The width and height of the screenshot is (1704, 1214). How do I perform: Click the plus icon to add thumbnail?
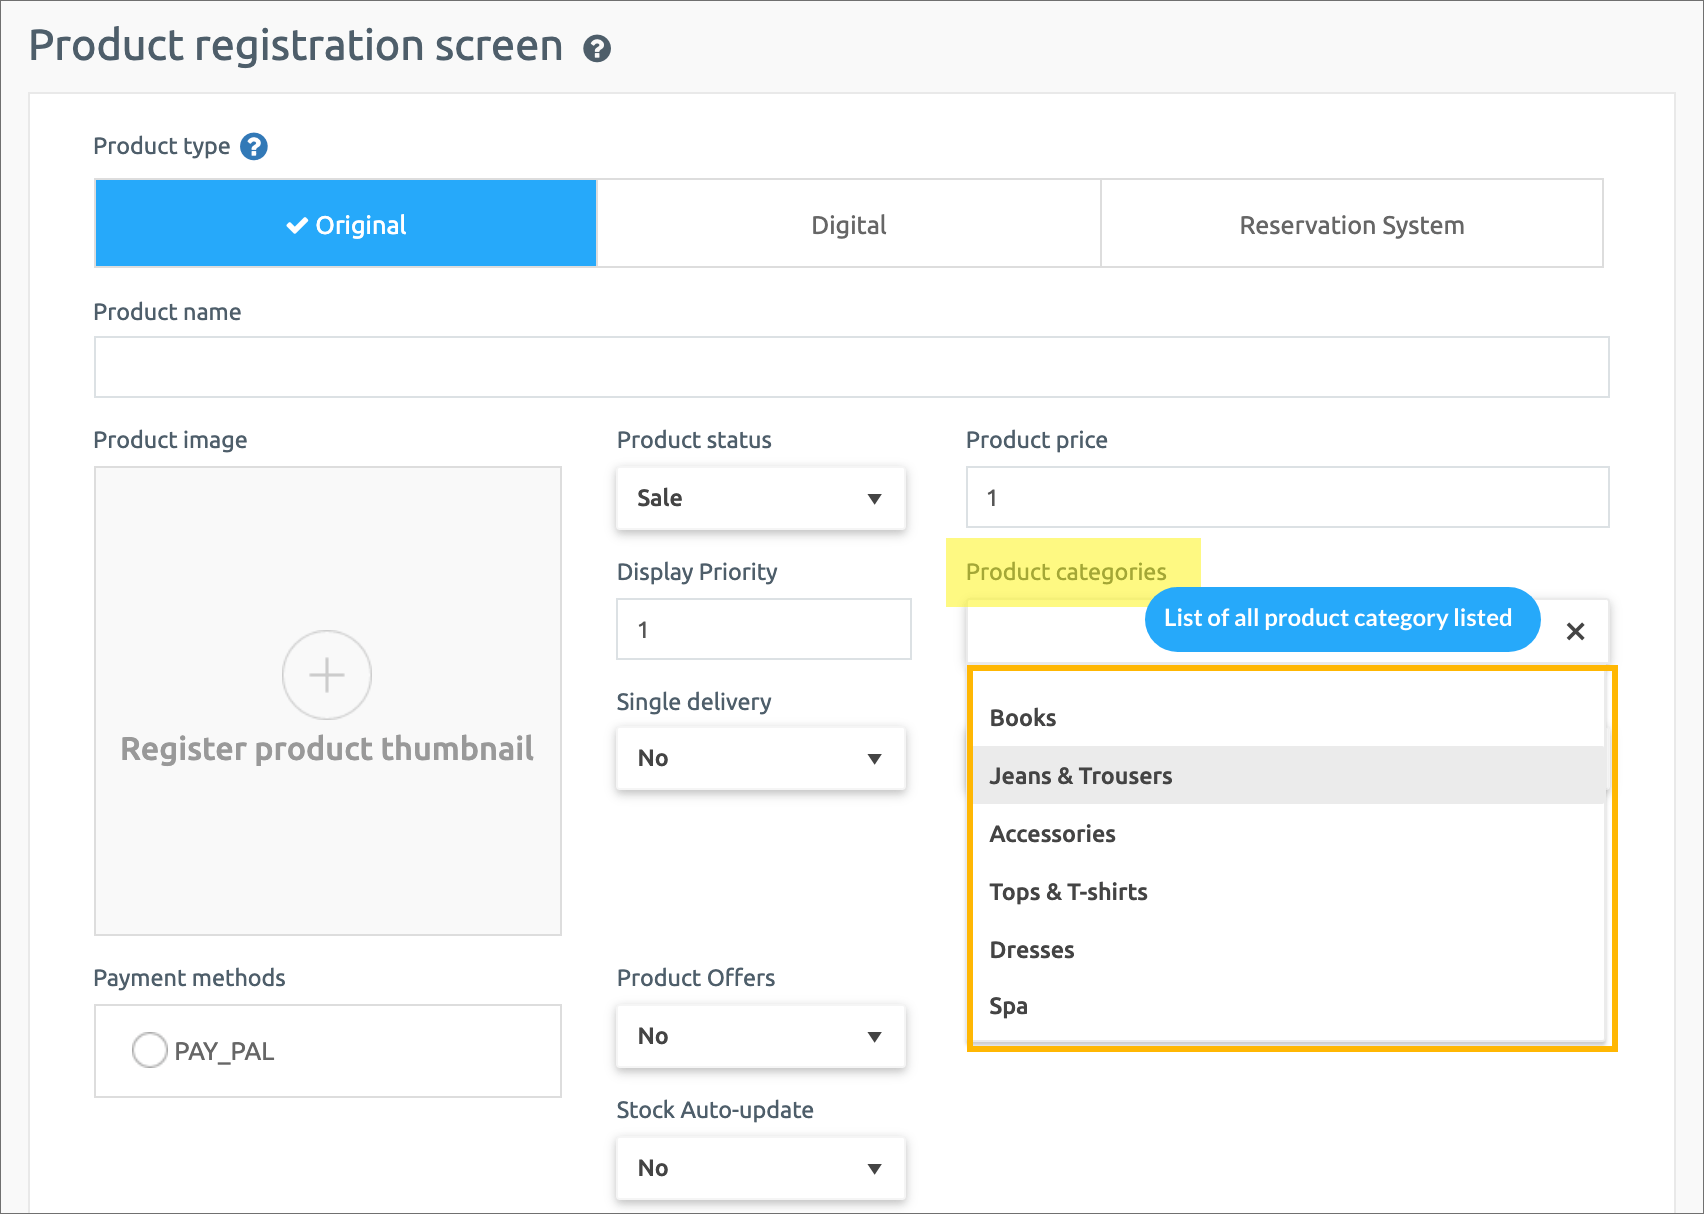(x=327, y=675)
